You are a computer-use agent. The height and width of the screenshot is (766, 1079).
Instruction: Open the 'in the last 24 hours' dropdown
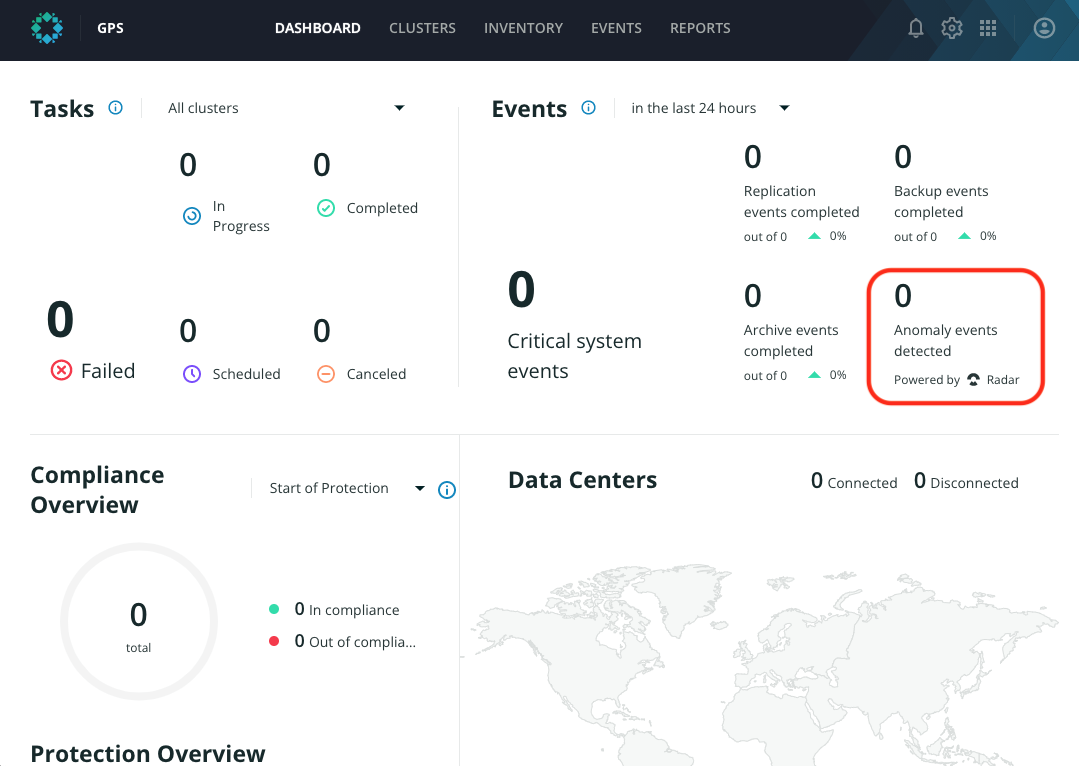click(x=709, y=108)
